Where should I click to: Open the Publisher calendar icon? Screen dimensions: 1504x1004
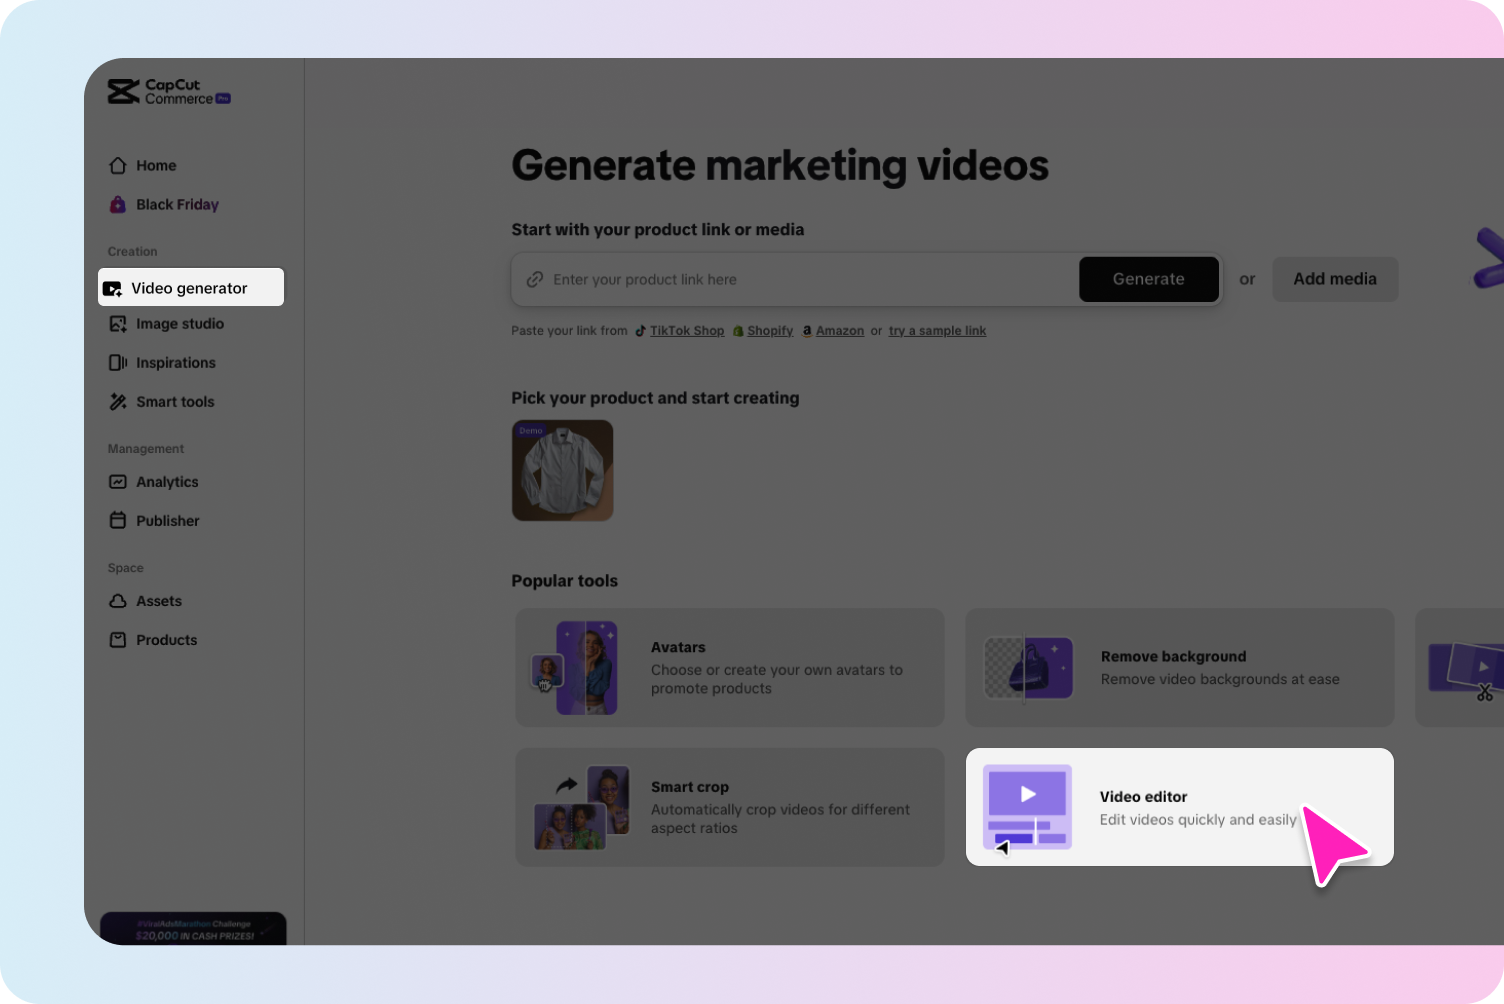(x=119, y=520)
